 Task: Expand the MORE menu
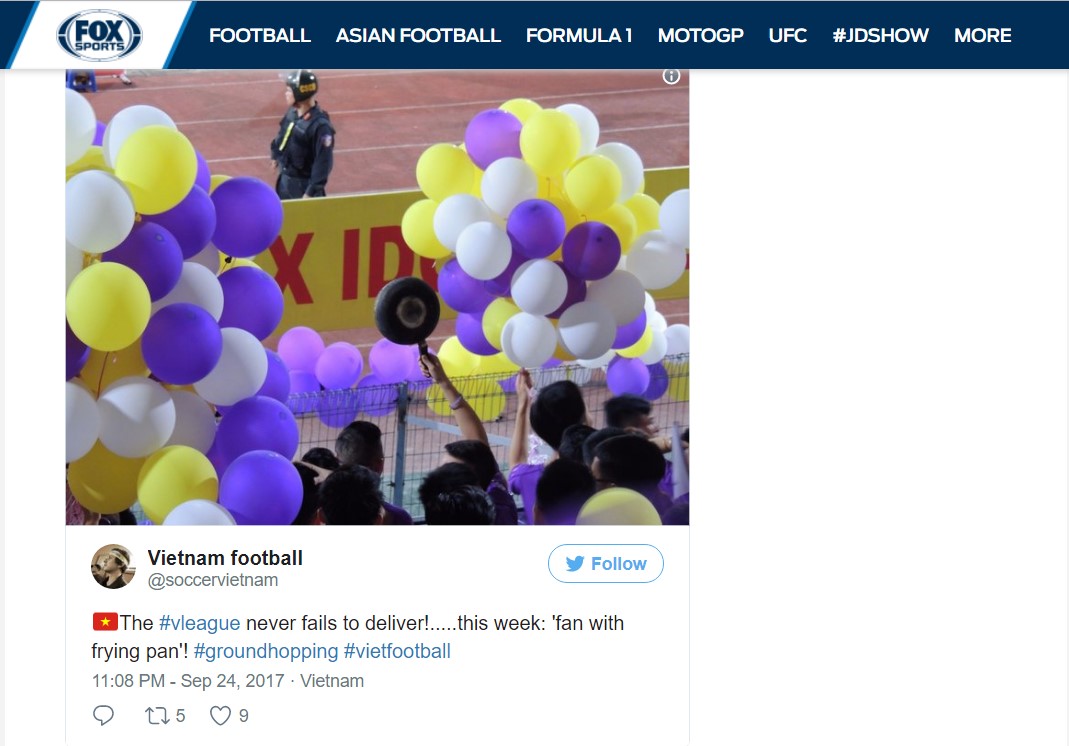click(982, 35)
